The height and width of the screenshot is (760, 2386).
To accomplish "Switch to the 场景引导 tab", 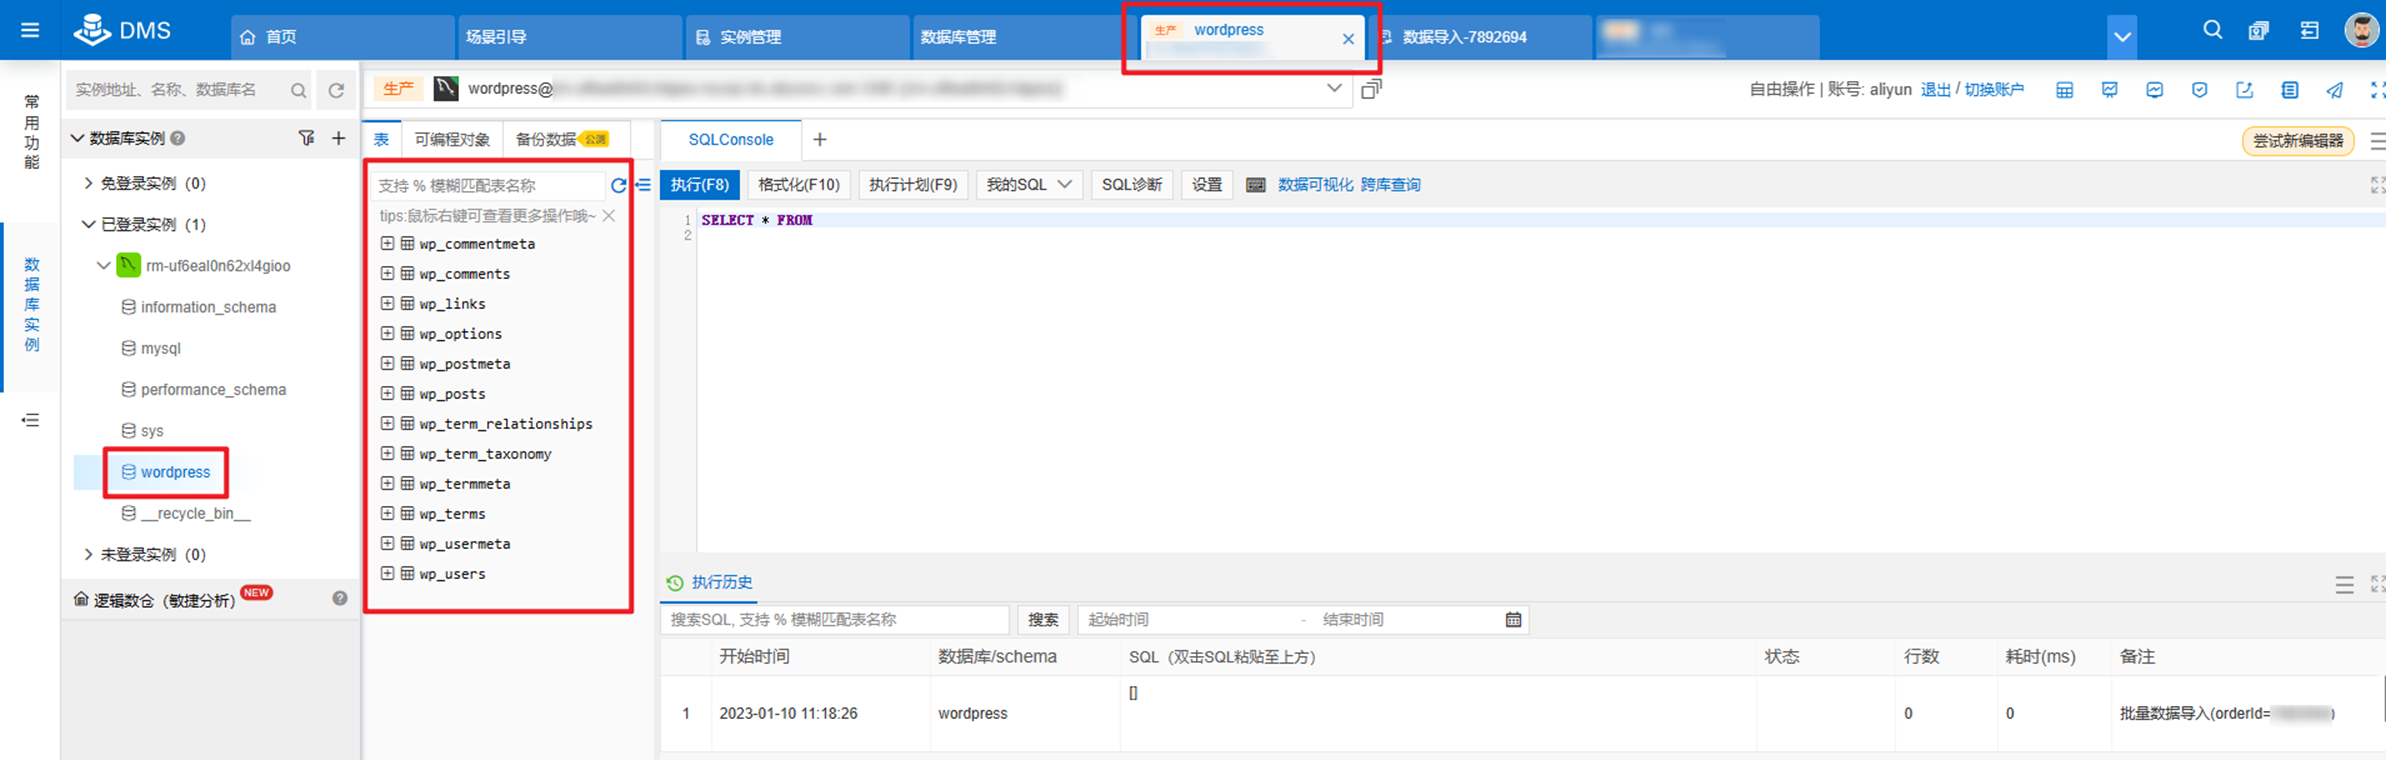I will [568, 37].
